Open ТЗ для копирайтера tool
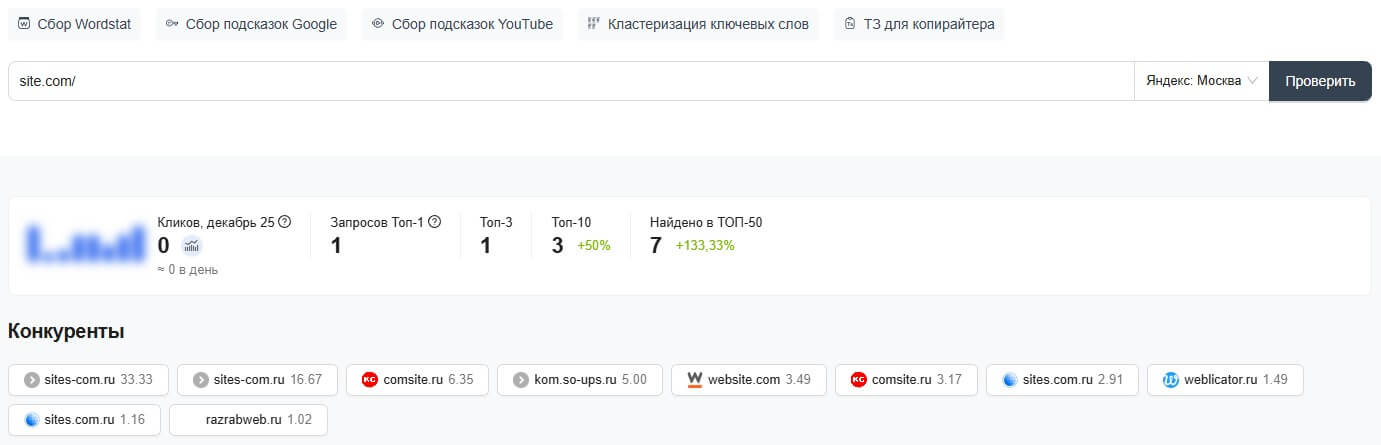Viewport: 1381px width, 445px height. (919, 24)
